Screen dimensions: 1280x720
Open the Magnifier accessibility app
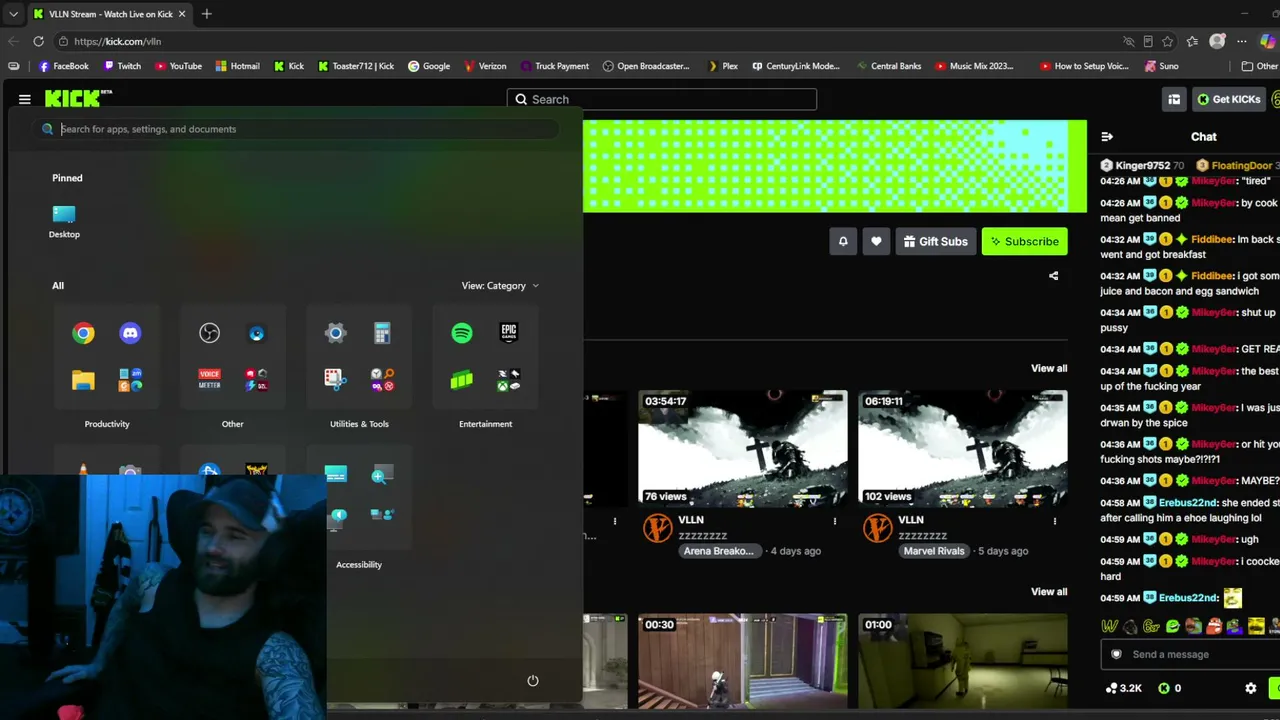(382, 476)
